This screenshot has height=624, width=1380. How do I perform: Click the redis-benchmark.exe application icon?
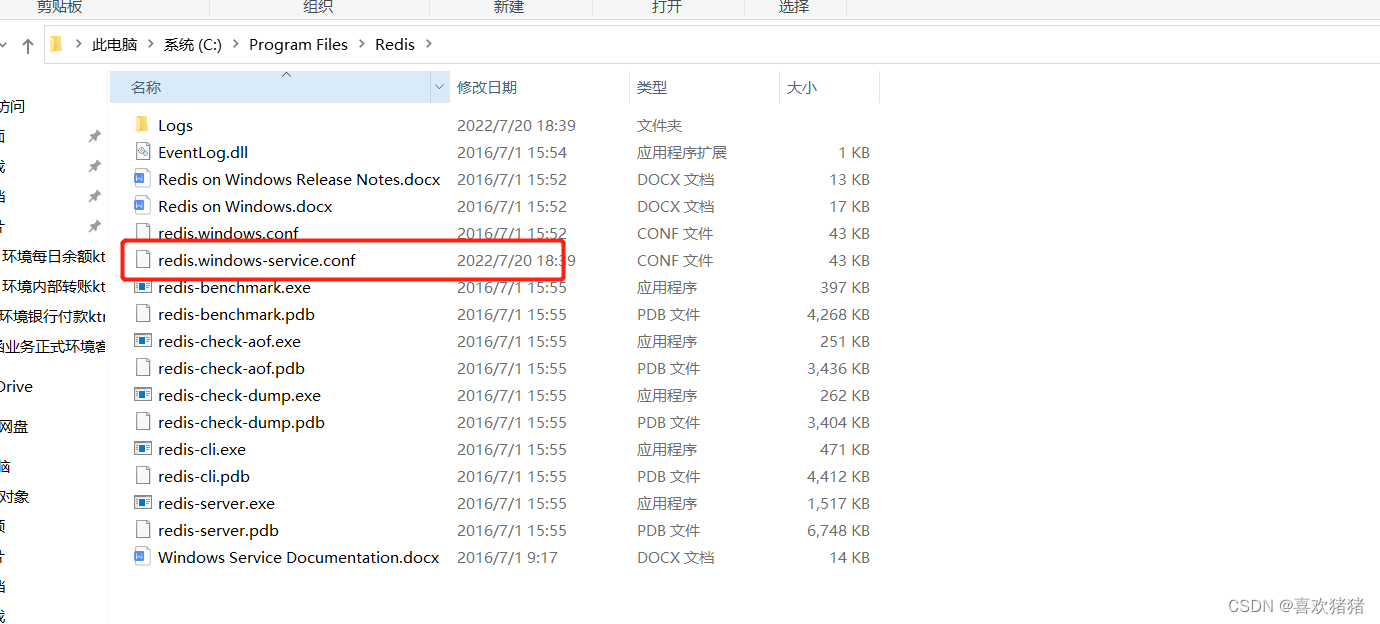tap(142, 287)
